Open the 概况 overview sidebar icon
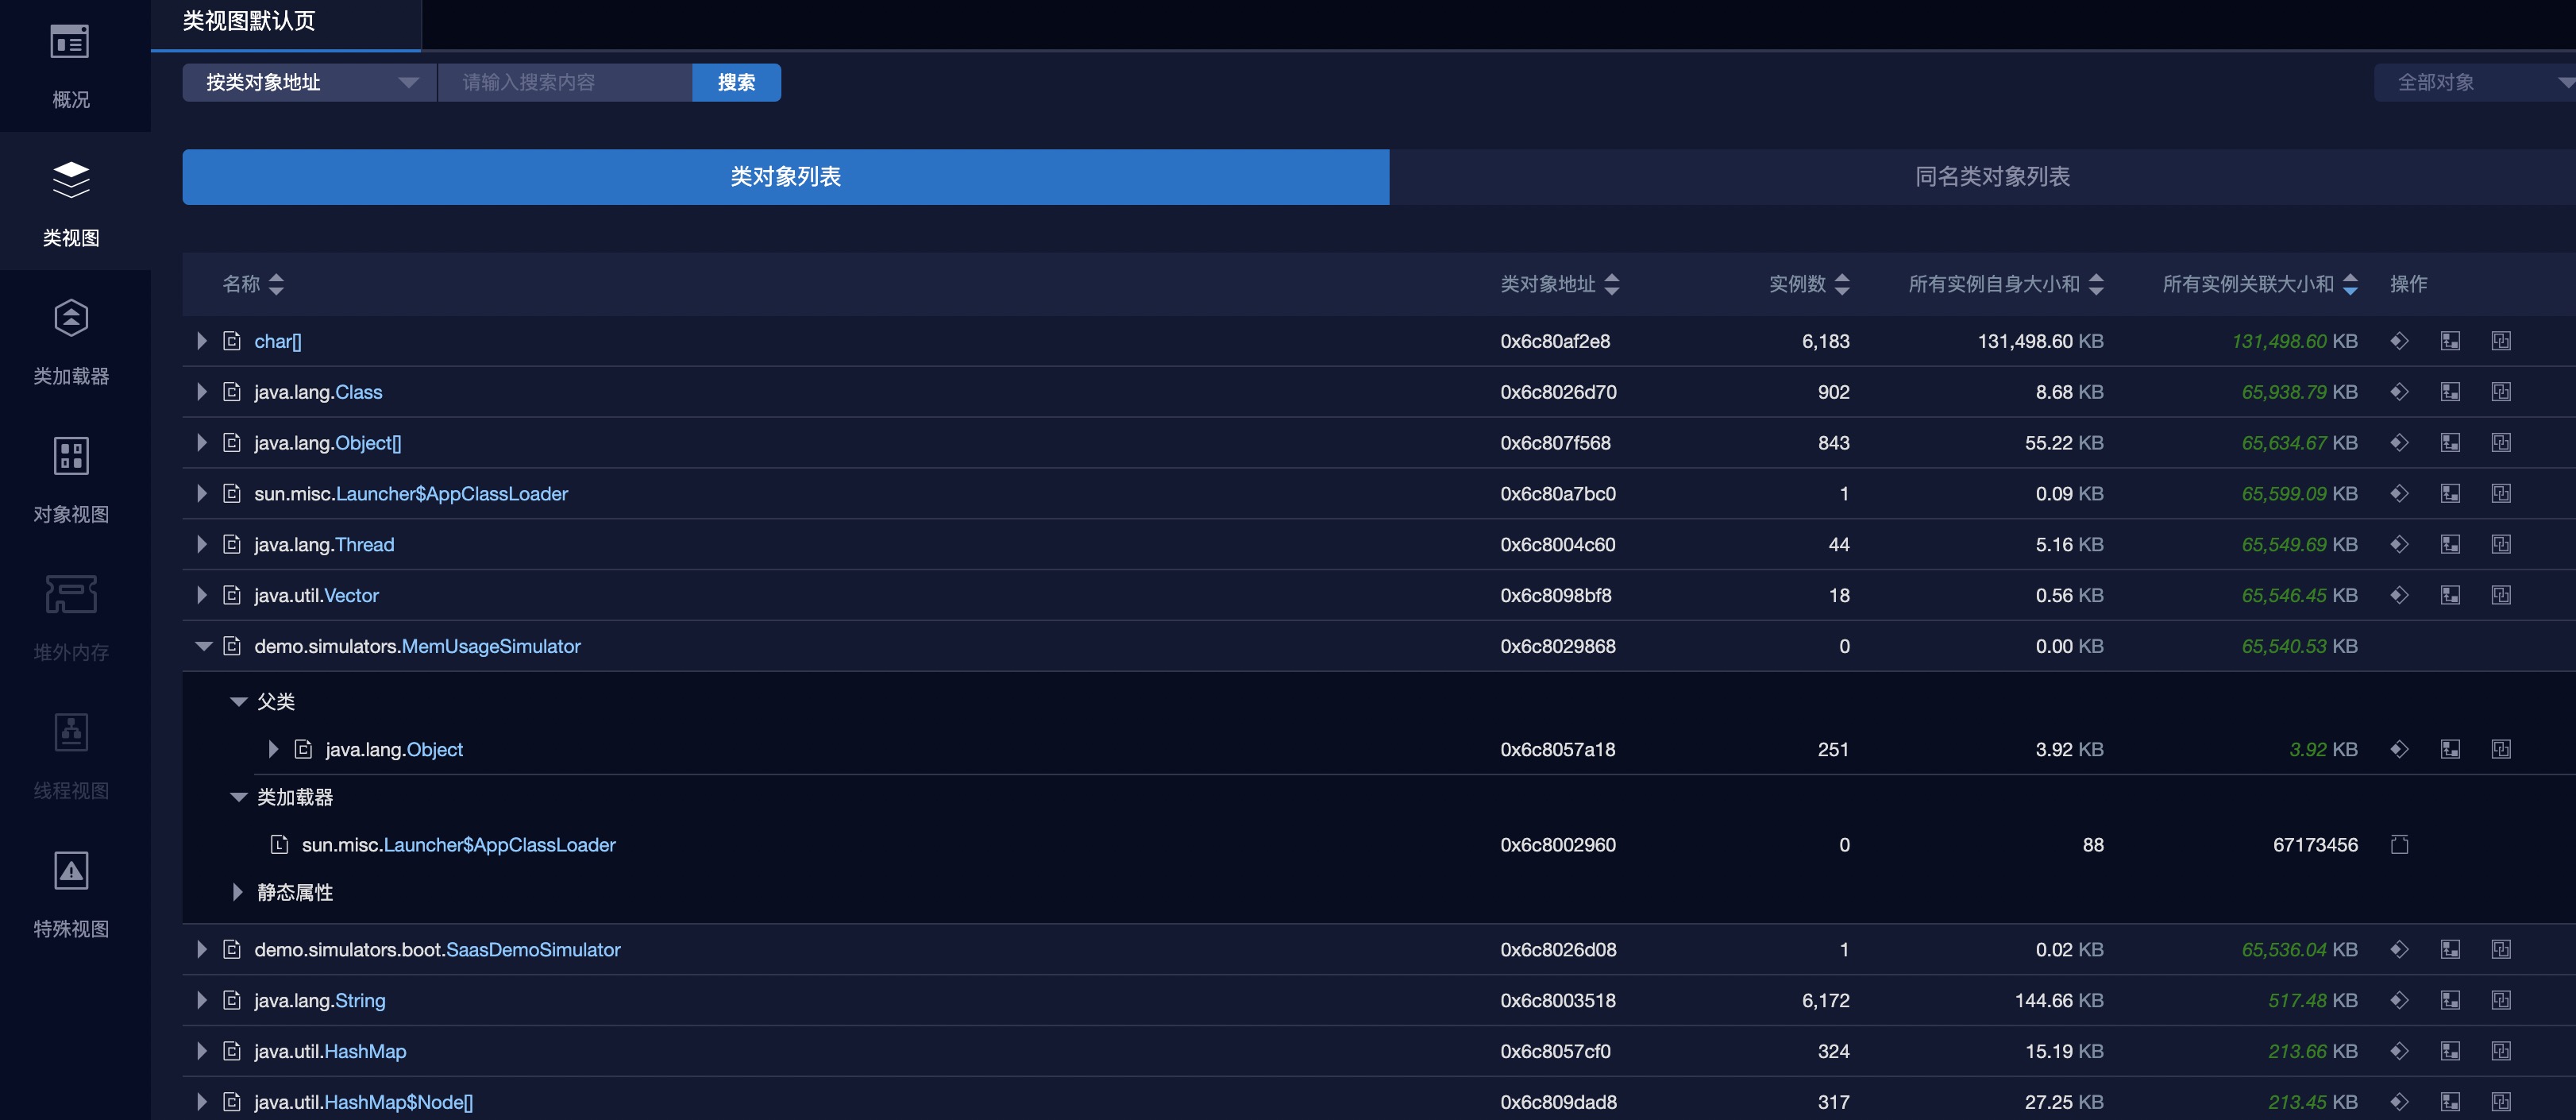Image resolution: width=2576 pixels, height=1120 pixels. point(70,42)
